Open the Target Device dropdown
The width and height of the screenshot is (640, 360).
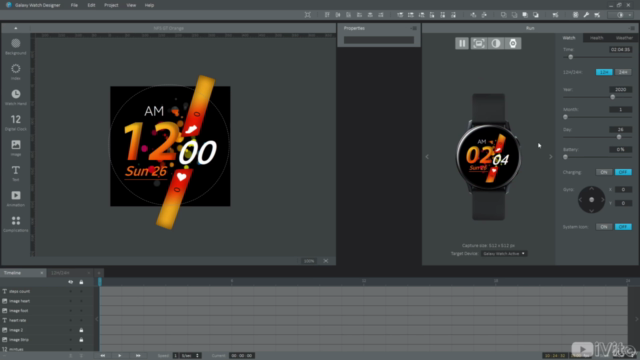pos(504,253)
